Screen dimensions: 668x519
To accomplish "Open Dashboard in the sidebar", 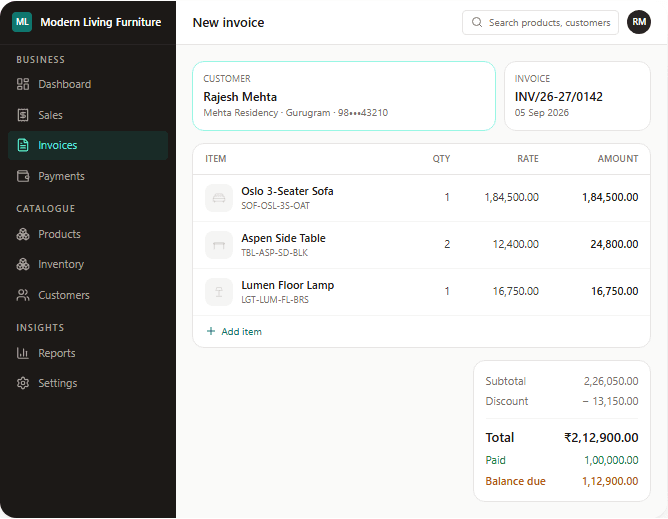I will tap(88, 84).
